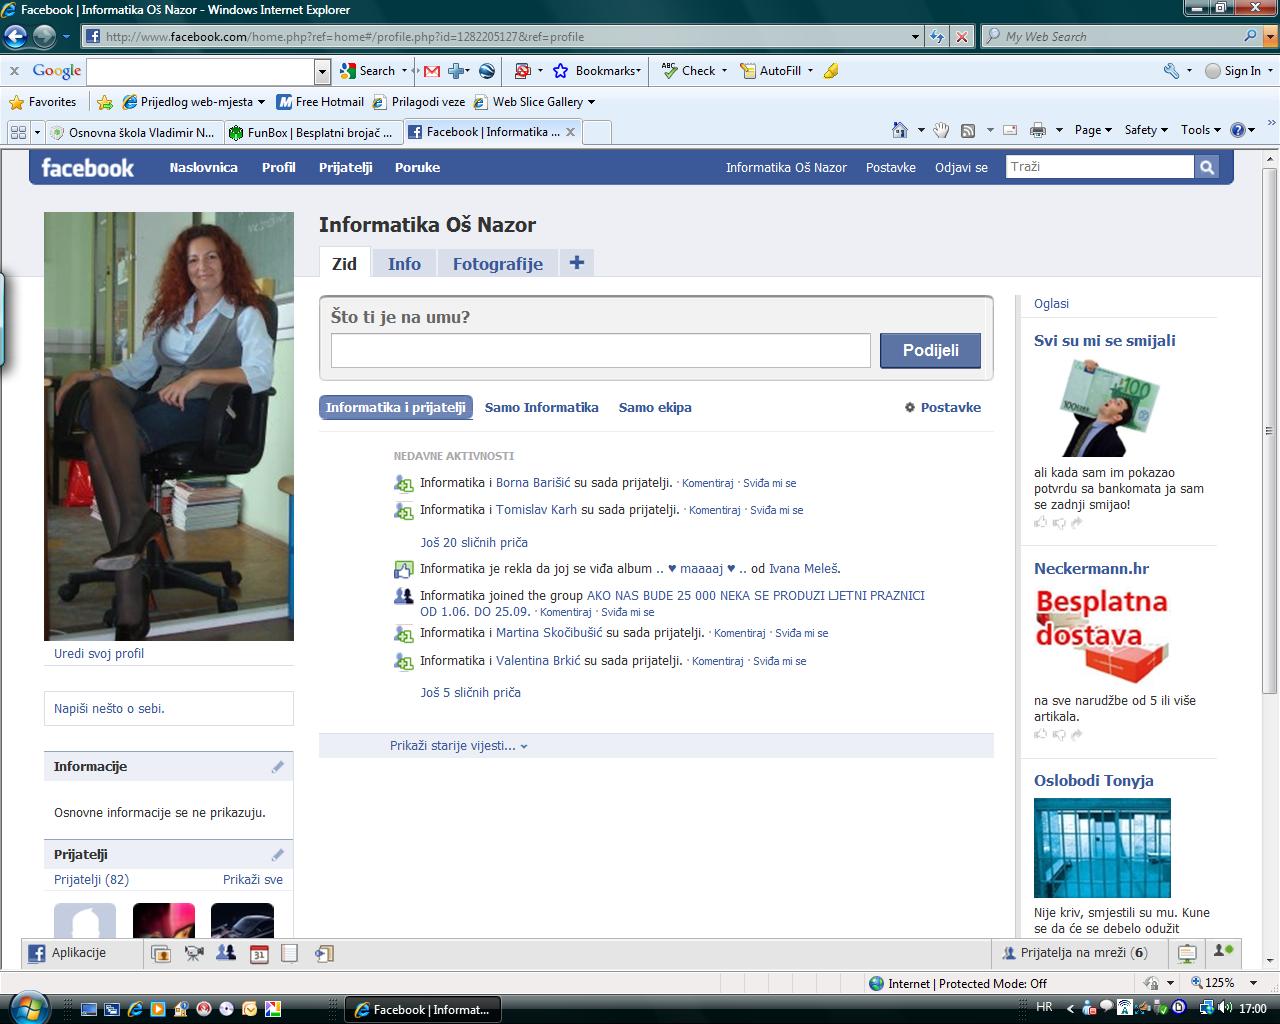Click the RSS feeds icon in command bar
The width and height of the screenshot is (1280, 1024).
click(968, 130)
